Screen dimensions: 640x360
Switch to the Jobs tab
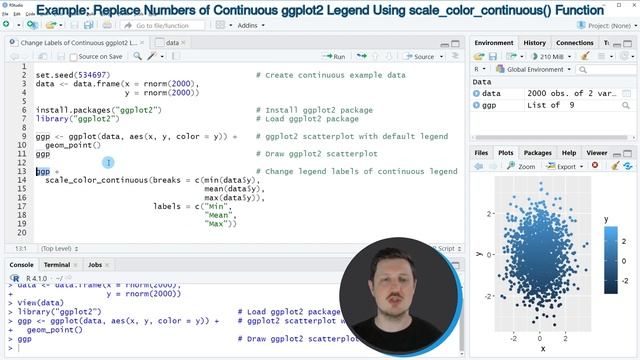pyautogui.click(x=95, y=264)
